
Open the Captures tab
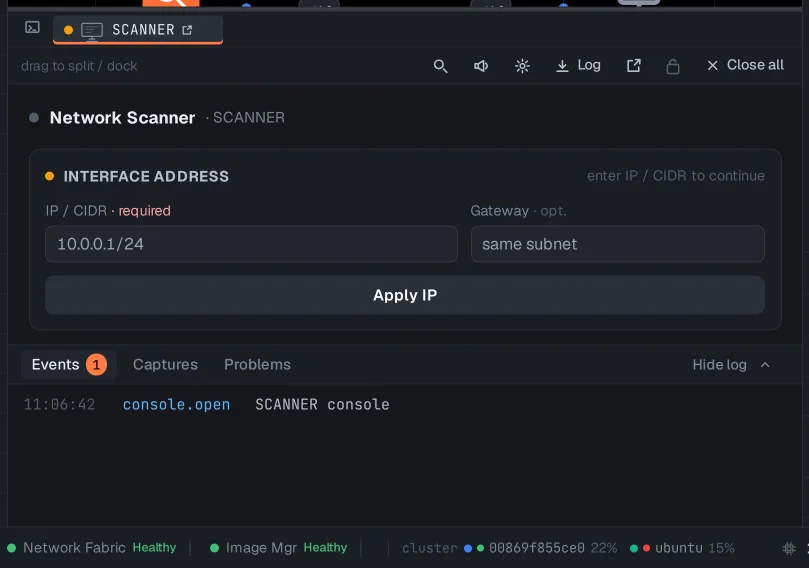[x=165, y=365]
